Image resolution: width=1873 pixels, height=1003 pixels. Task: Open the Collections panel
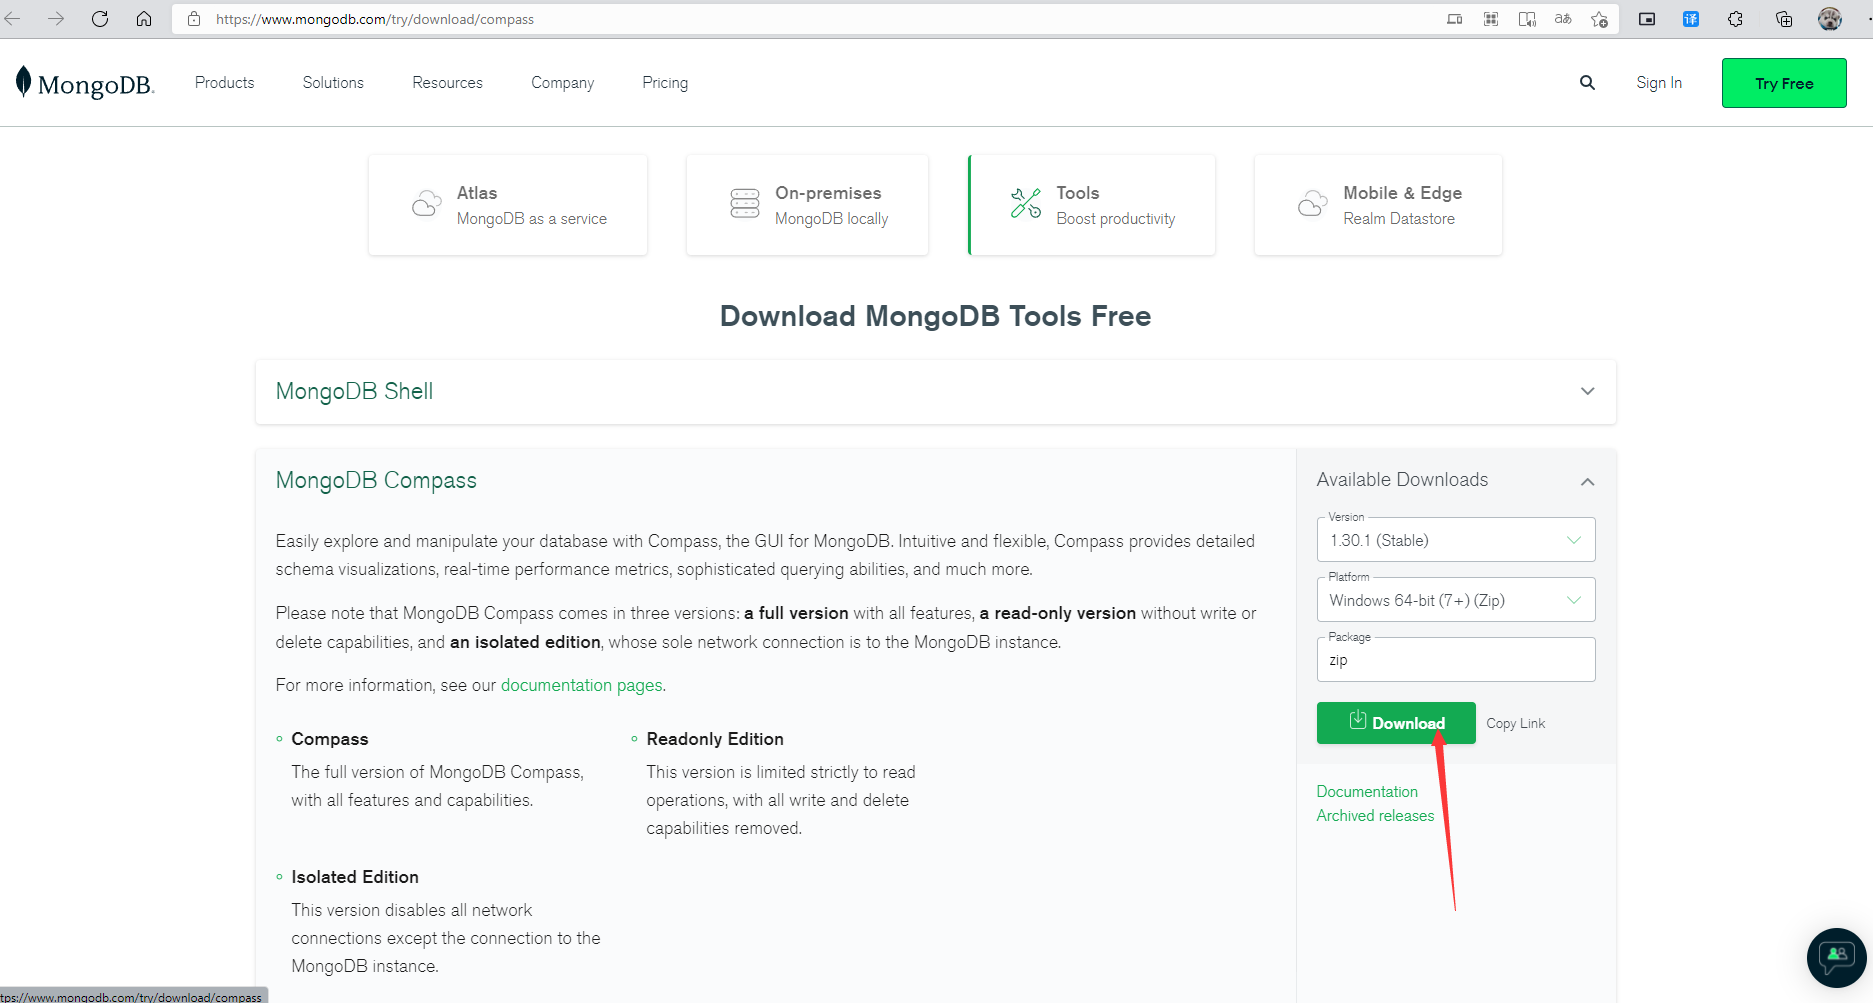pyautogui.click(x=1783, y=19)
